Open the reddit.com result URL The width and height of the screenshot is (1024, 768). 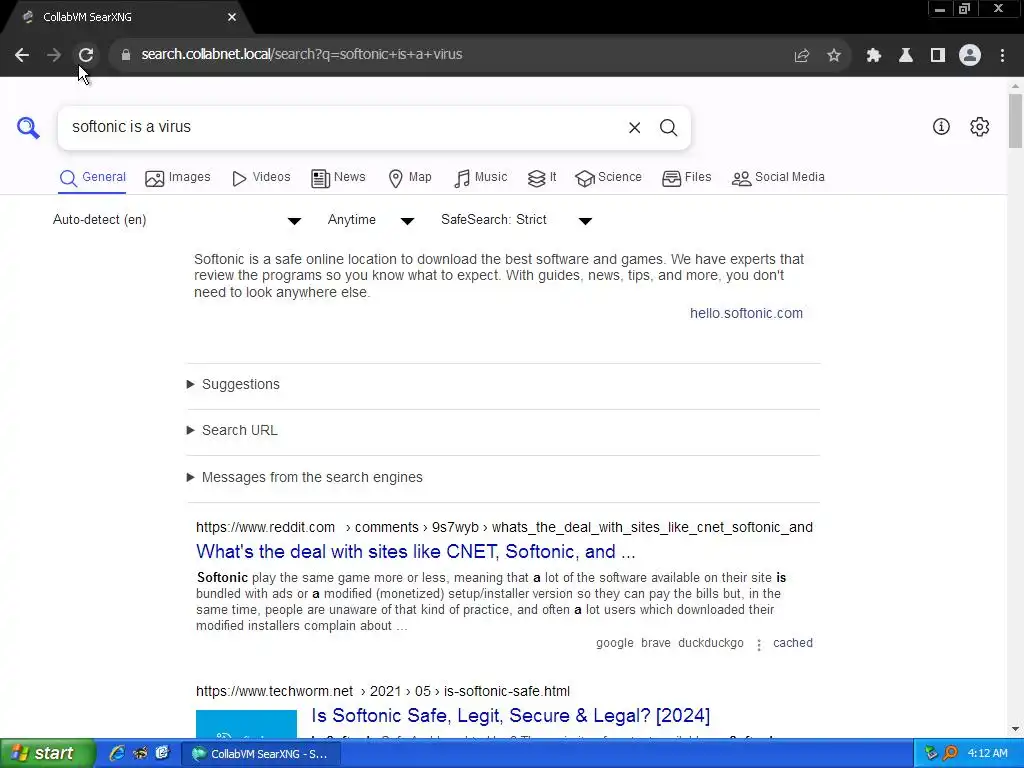504,528
